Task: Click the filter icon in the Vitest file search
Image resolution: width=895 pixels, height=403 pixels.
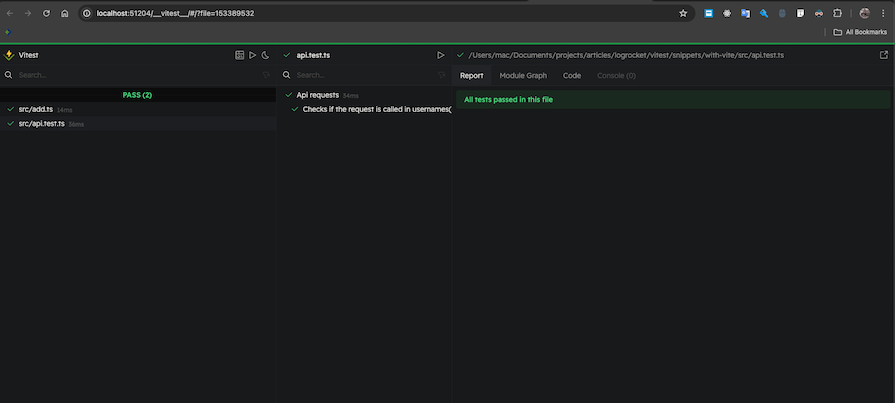Action: tap(266, 75)
